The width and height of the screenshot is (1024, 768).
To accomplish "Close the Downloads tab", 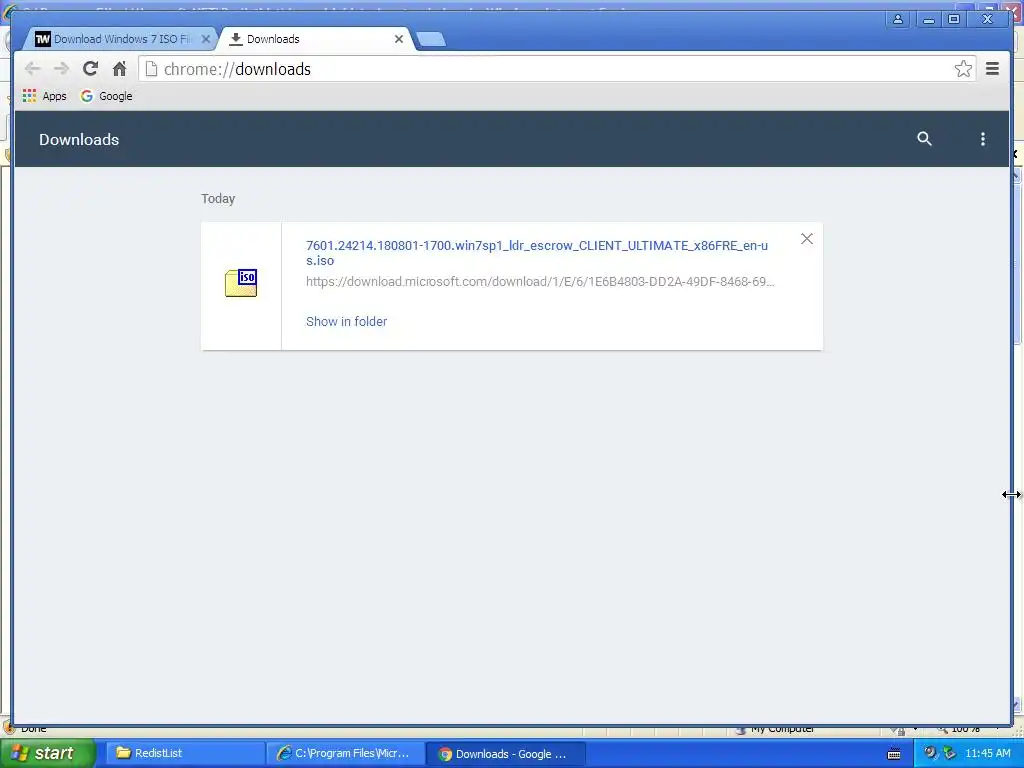I will [x=399, y=39].
